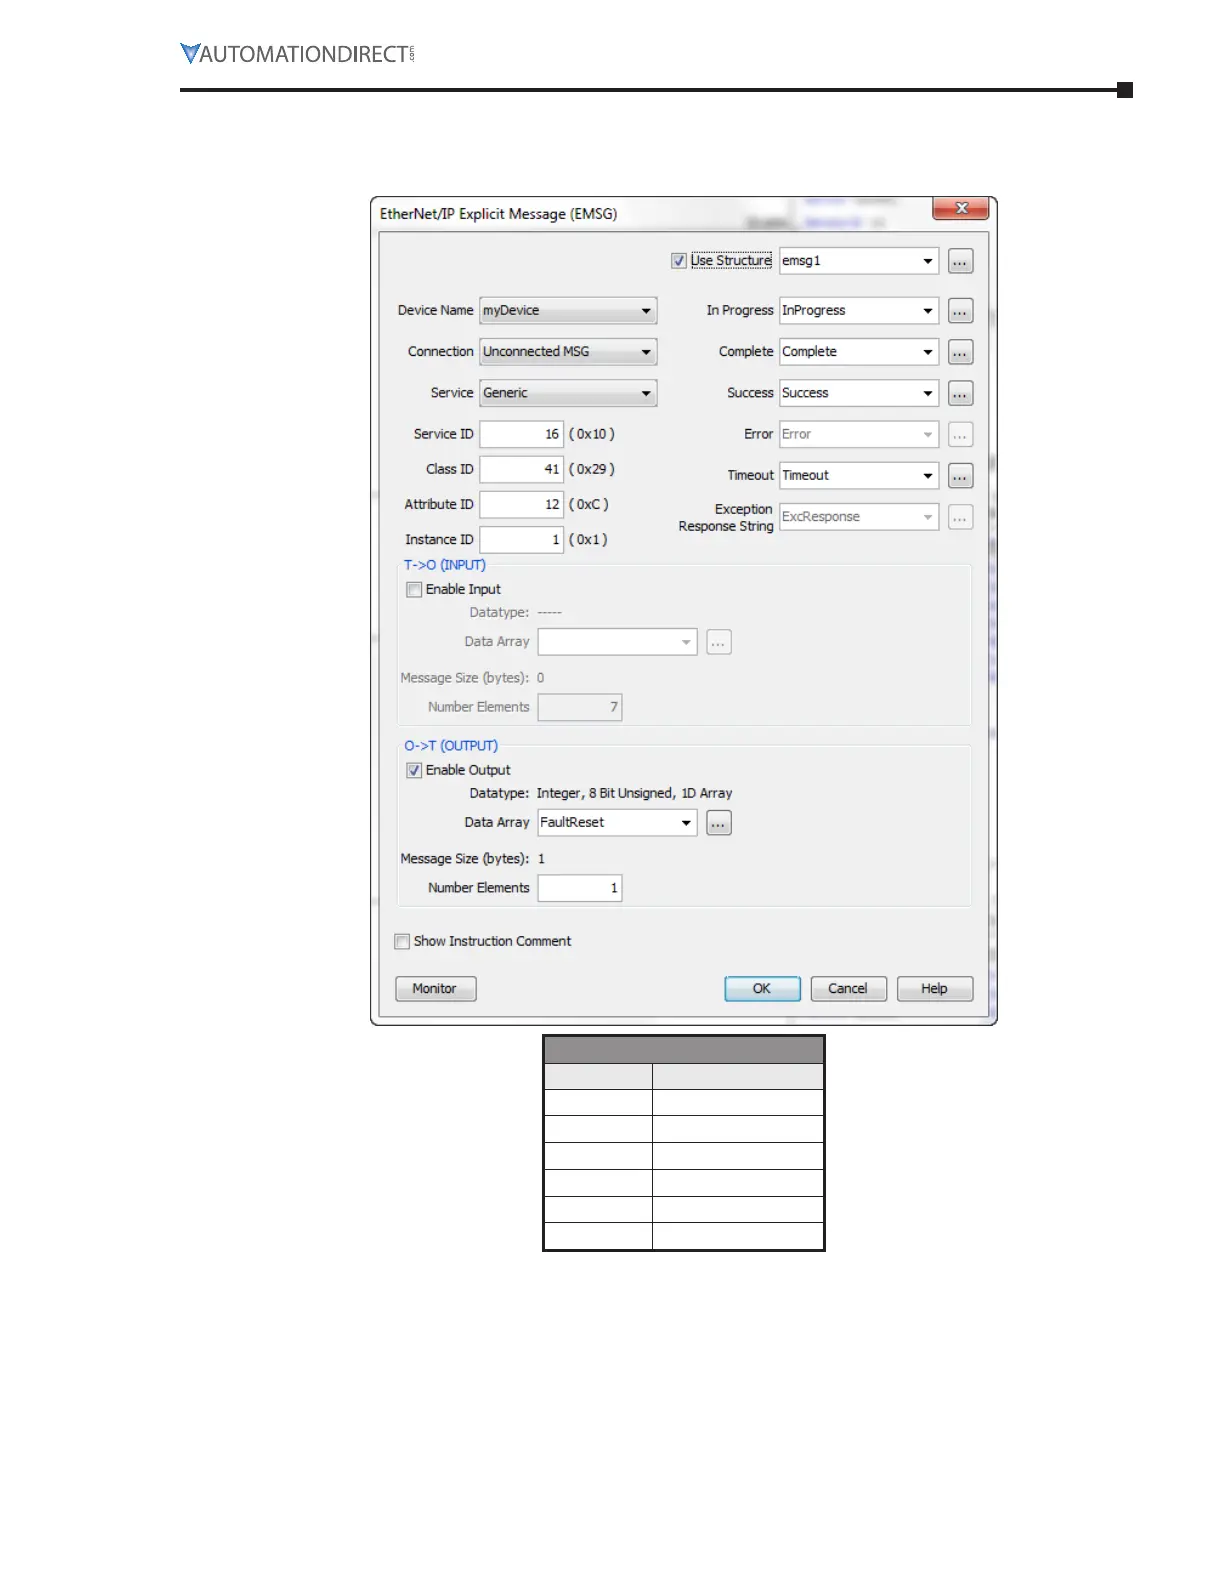Screen dimensions: 1224x1584
Task: Click browse button next to Complete tag
Action: pos(960,352)
